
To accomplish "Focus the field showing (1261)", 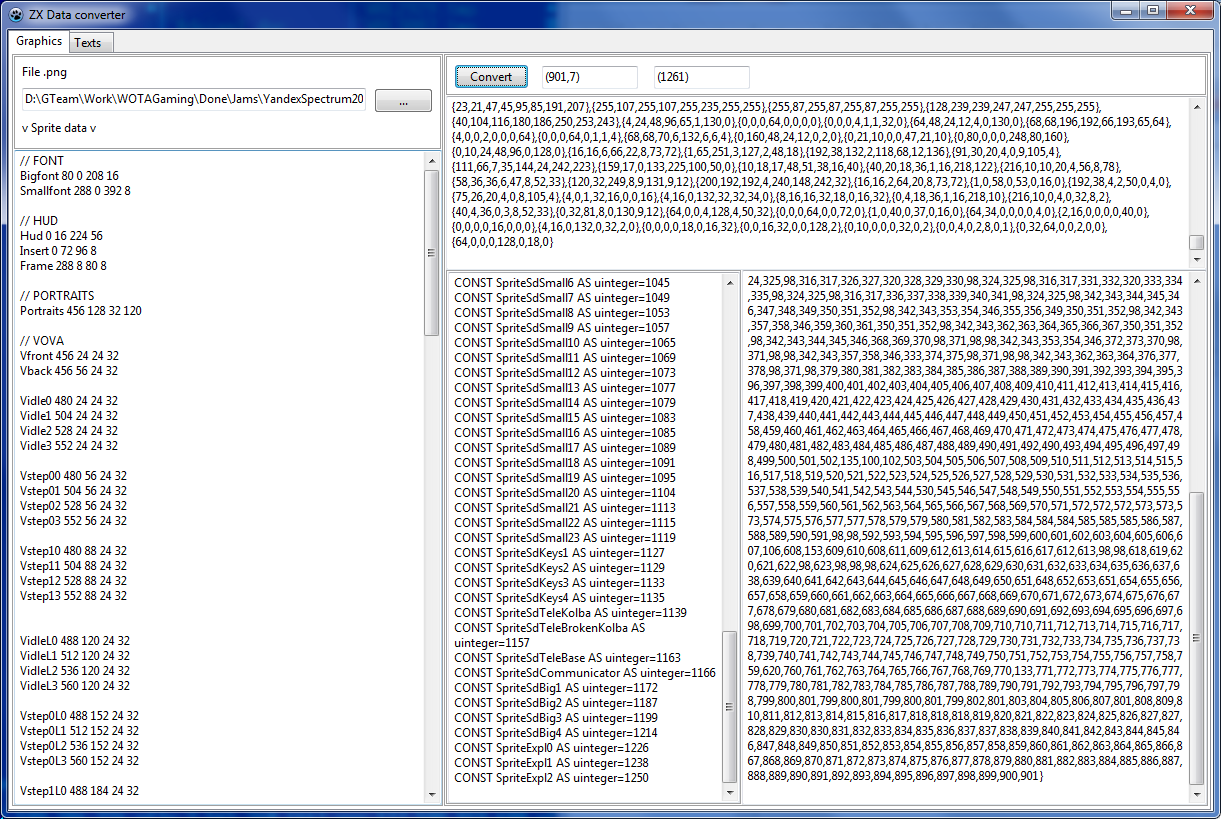I will (701, 77).
